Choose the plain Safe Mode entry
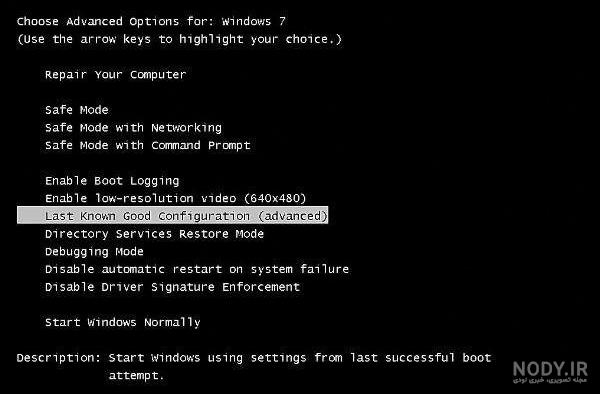 click(77, 110)
